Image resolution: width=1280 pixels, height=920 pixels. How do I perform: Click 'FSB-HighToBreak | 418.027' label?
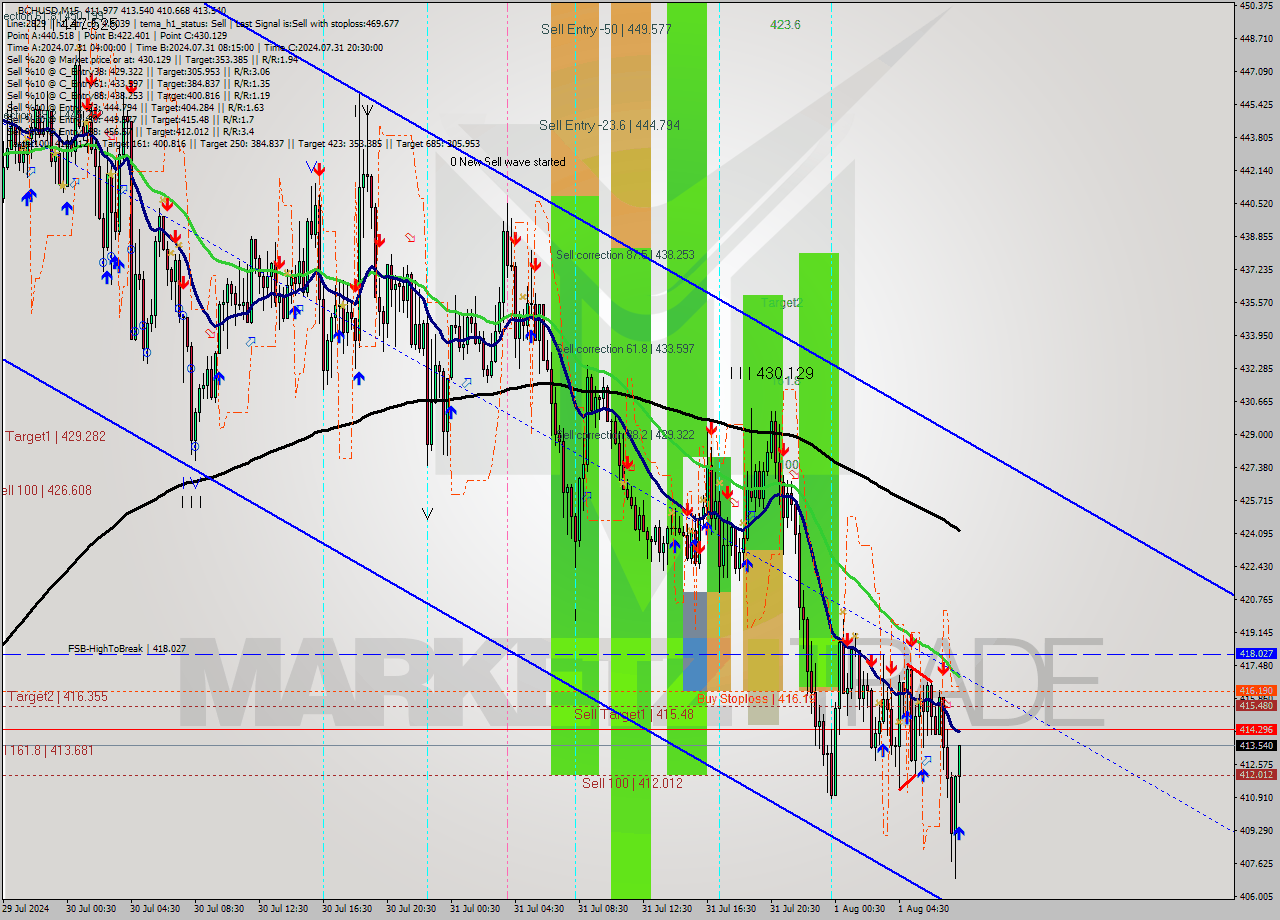tap(127, 649)
